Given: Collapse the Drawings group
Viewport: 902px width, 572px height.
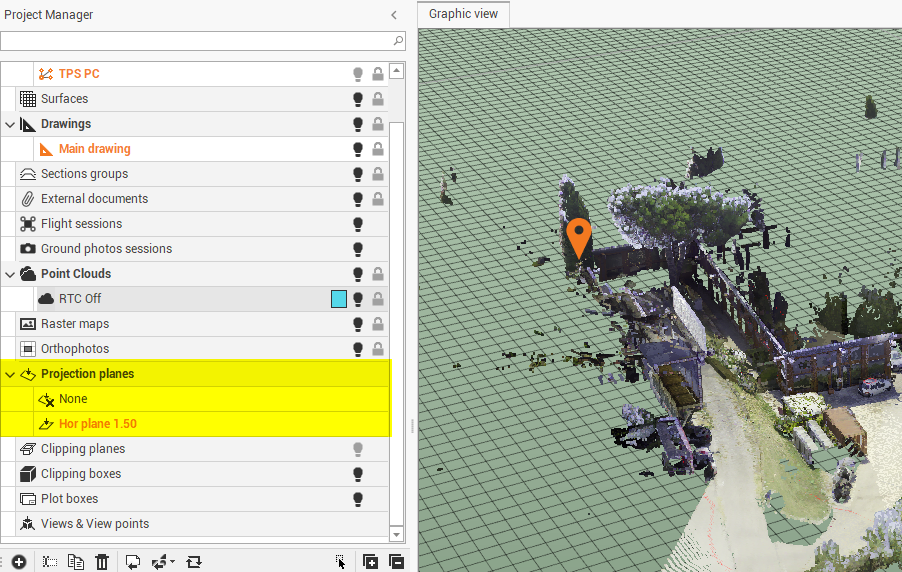Looking at the screenshot, I should tap(10, 124).
